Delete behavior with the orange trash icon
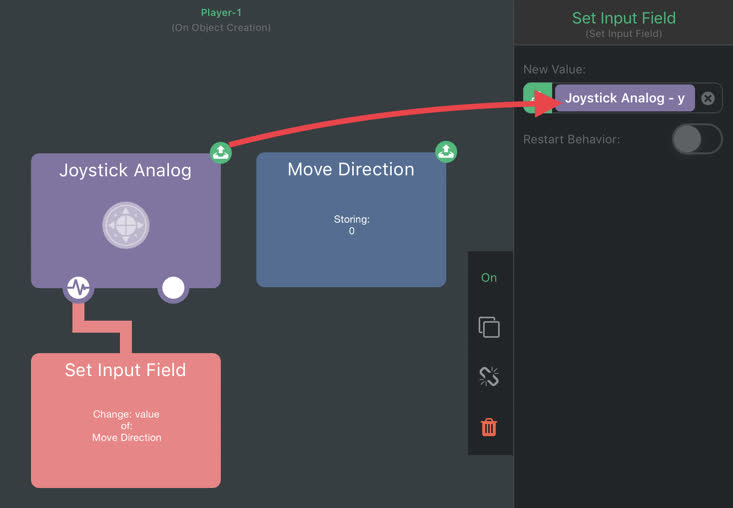Viewport: 733px width, 508px height. (489, 427)
